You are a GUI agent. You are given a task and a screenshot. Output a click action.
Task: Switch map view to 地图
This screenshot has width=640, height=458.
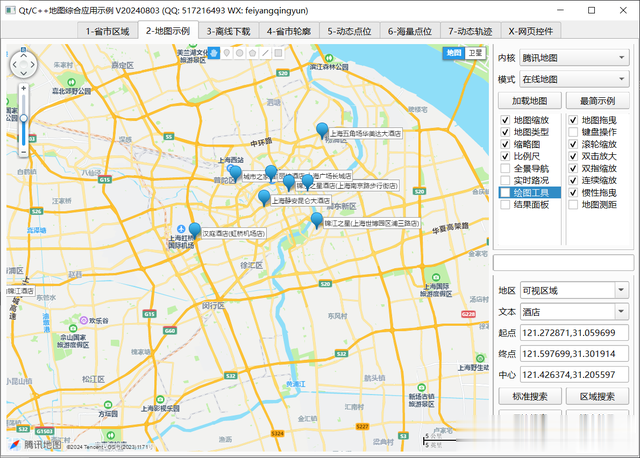point(453,53)
